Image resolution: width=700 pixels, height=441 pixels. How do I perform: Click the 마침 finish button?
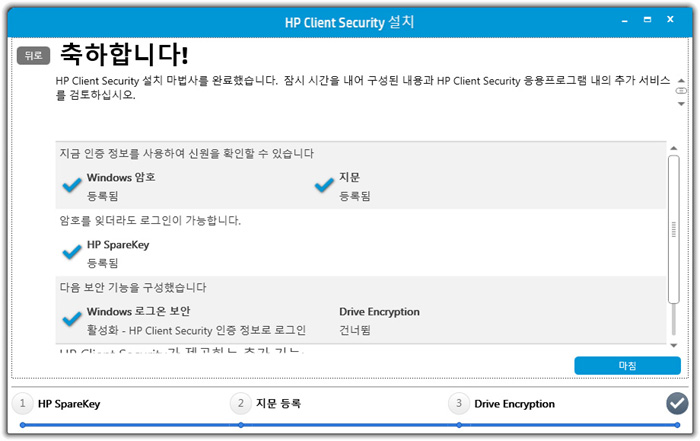click(x=627, y=366)
